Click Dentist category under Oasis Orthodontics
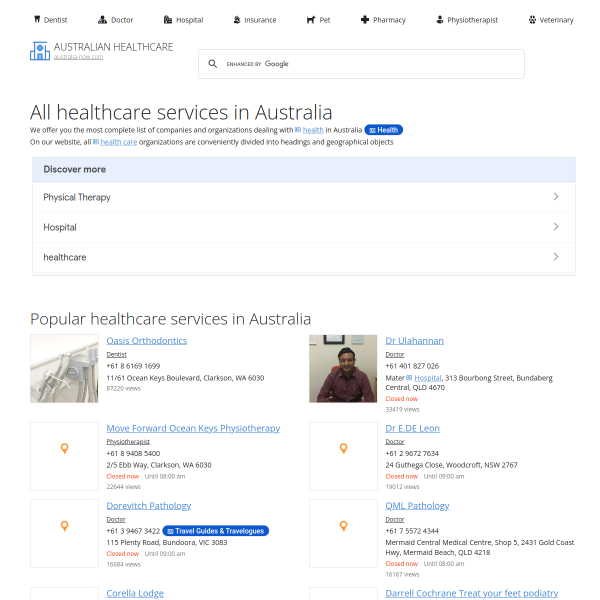The image size is (600, 600). pyautogui.click(x=116, y=355)
